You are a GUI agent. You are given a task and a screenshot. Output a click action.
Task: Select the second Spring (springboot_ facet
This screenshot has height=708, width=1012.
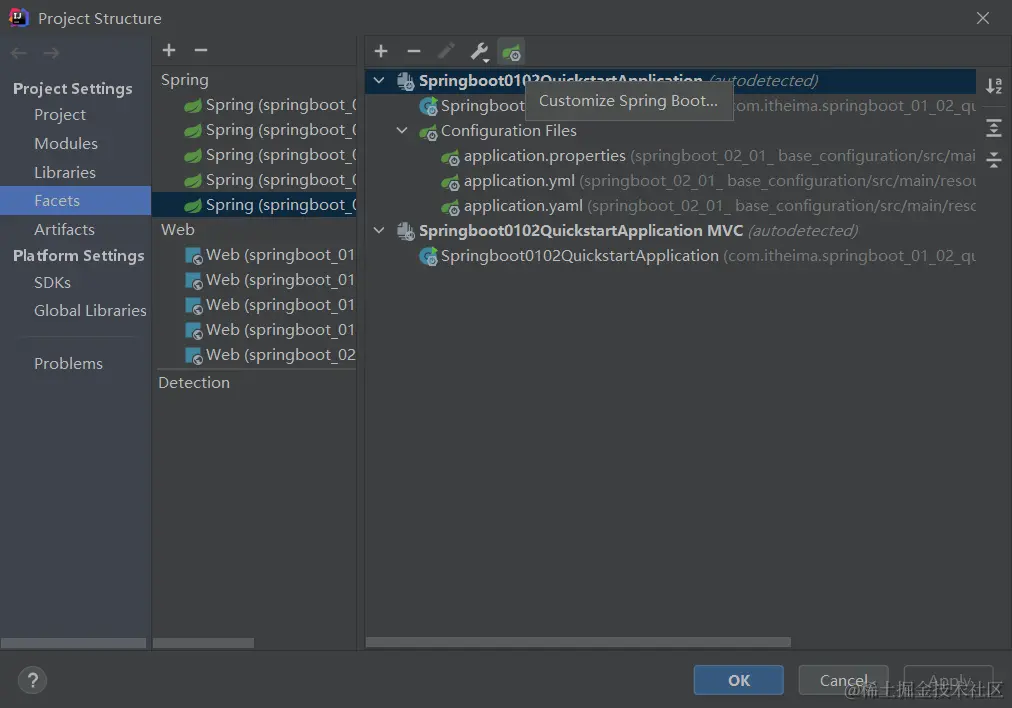pos(254,130)
